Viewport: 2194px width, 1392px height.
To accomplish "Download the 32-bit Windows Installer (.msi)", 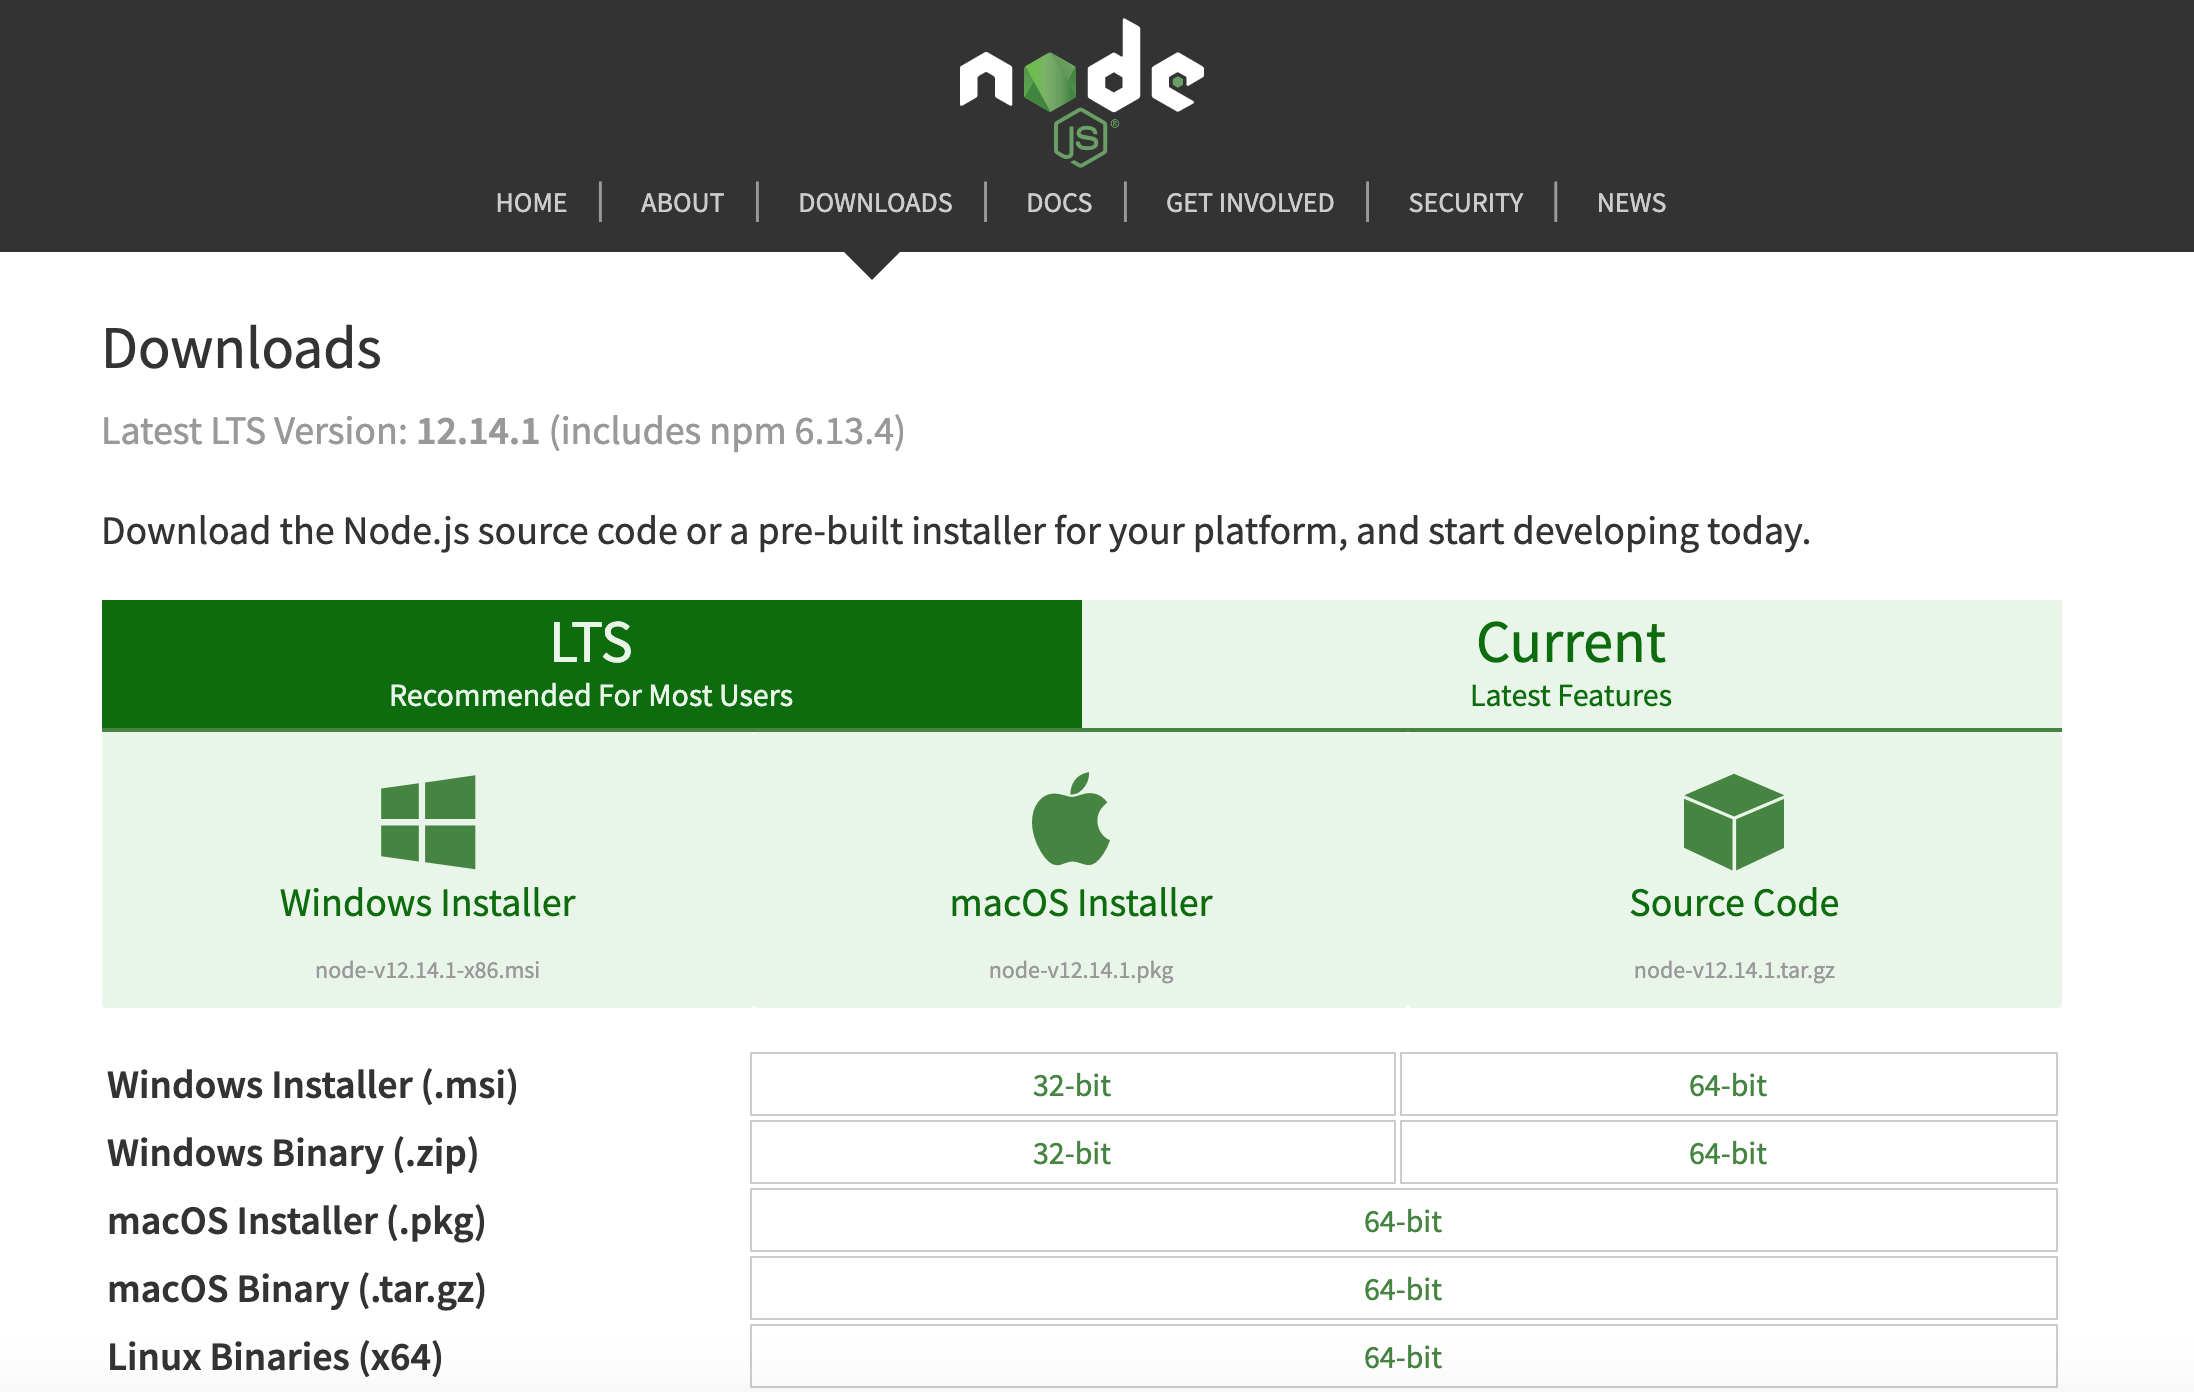I will [x=1070, y=1085].
